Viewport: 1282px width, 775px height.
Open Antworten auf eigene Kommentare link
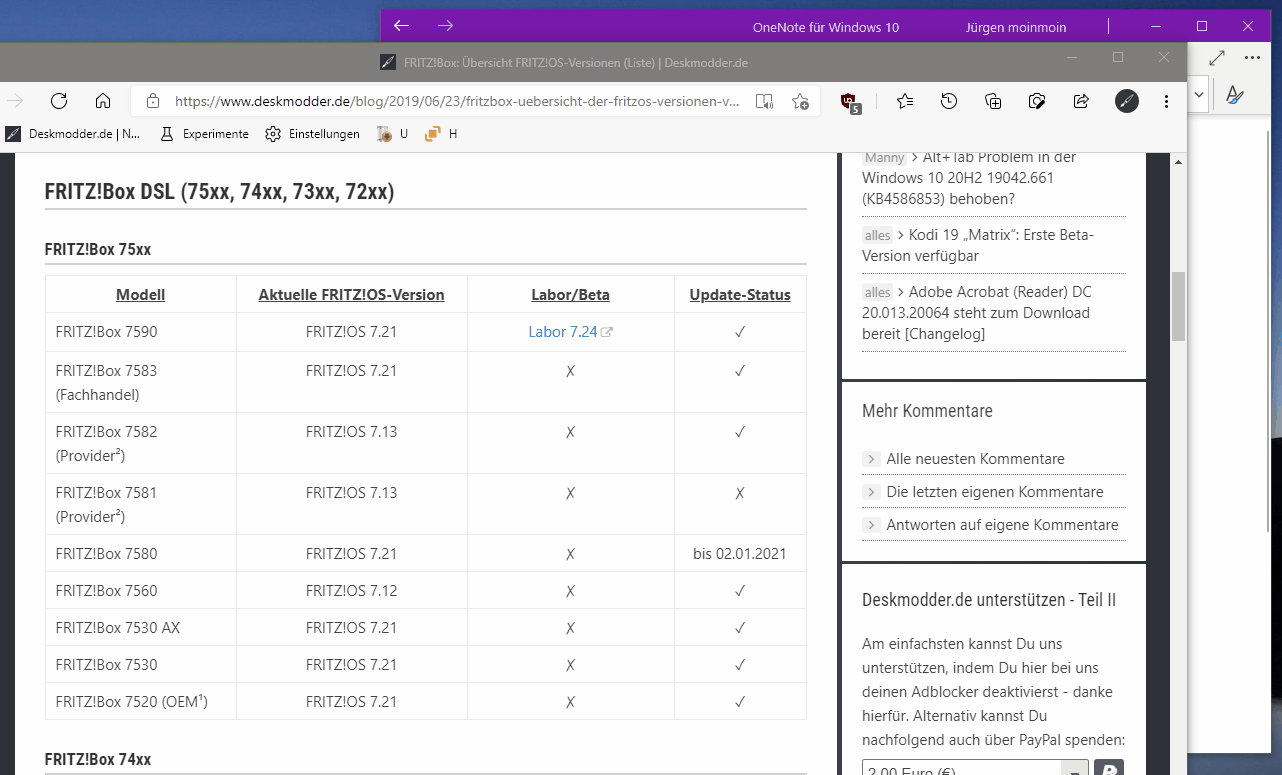click(1002, 525)
